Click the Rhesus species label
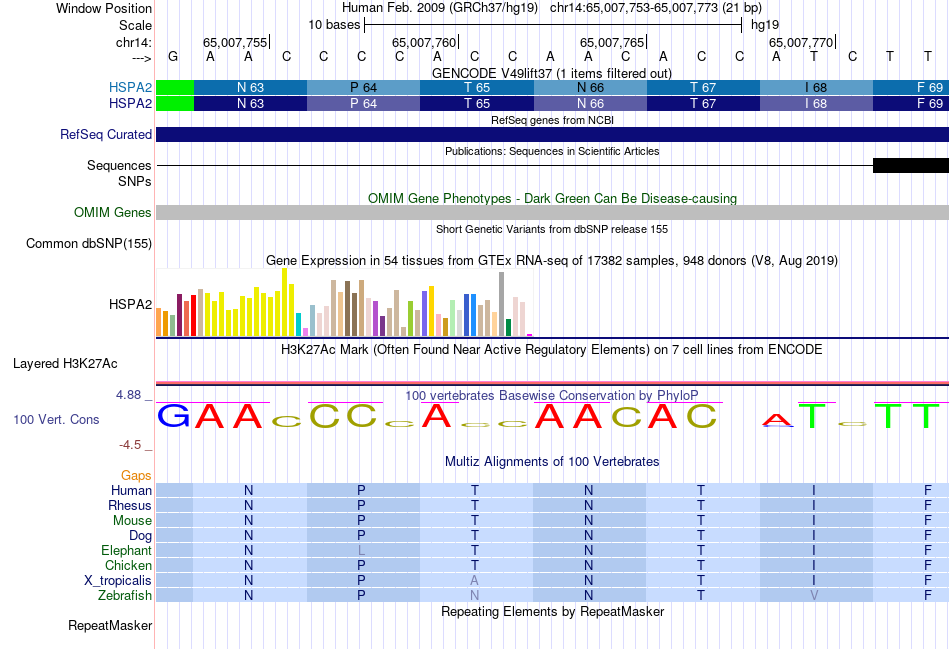The width and height of the screenshot is (950, 649). pyautogui.click(x=130, y=505)
